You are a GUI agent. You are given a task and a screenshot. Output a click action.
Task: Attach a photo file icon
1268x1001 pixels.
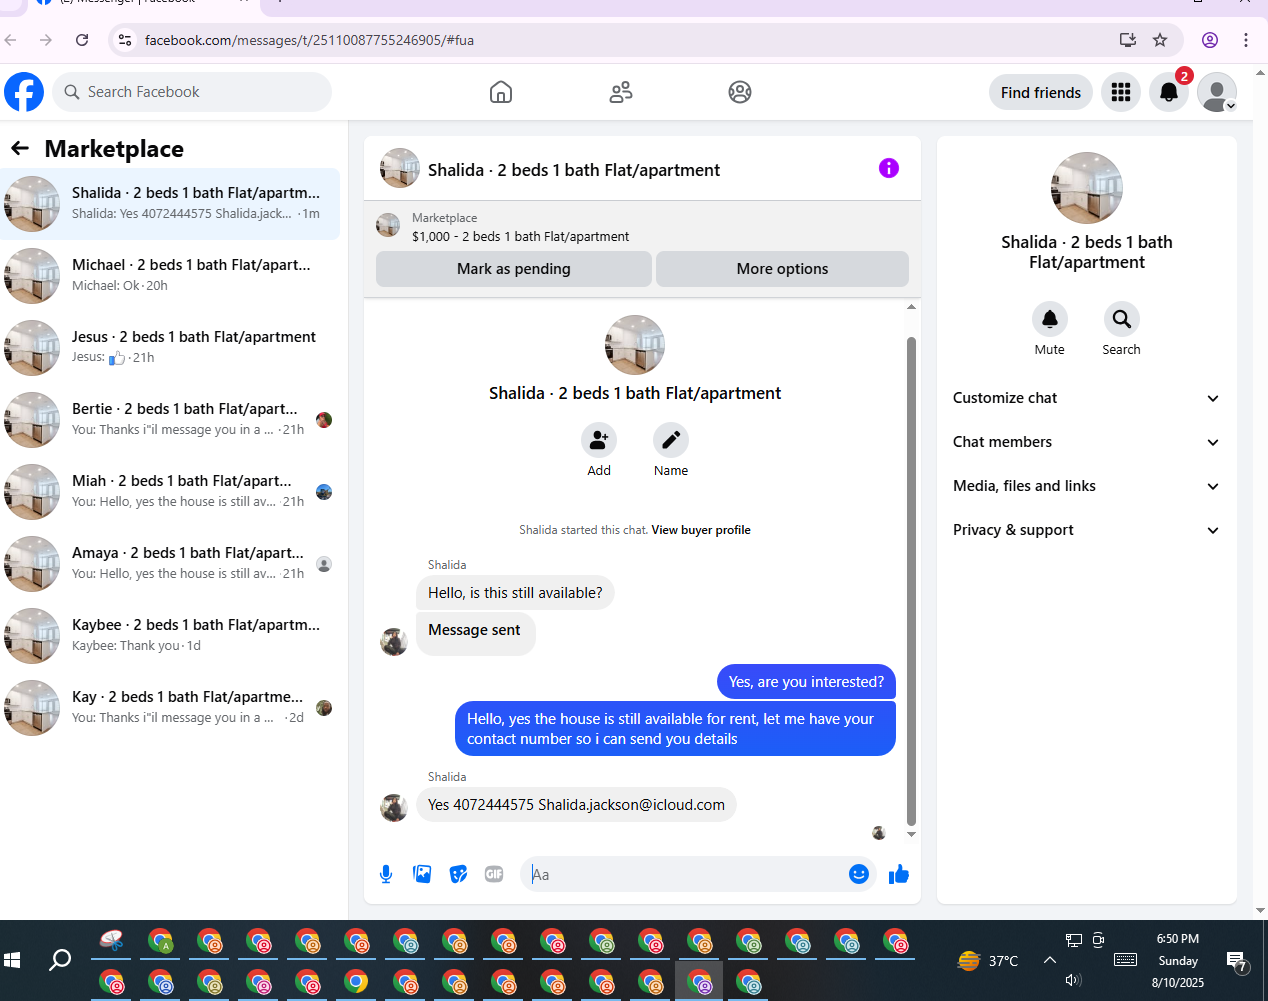(x=422, y=874)
